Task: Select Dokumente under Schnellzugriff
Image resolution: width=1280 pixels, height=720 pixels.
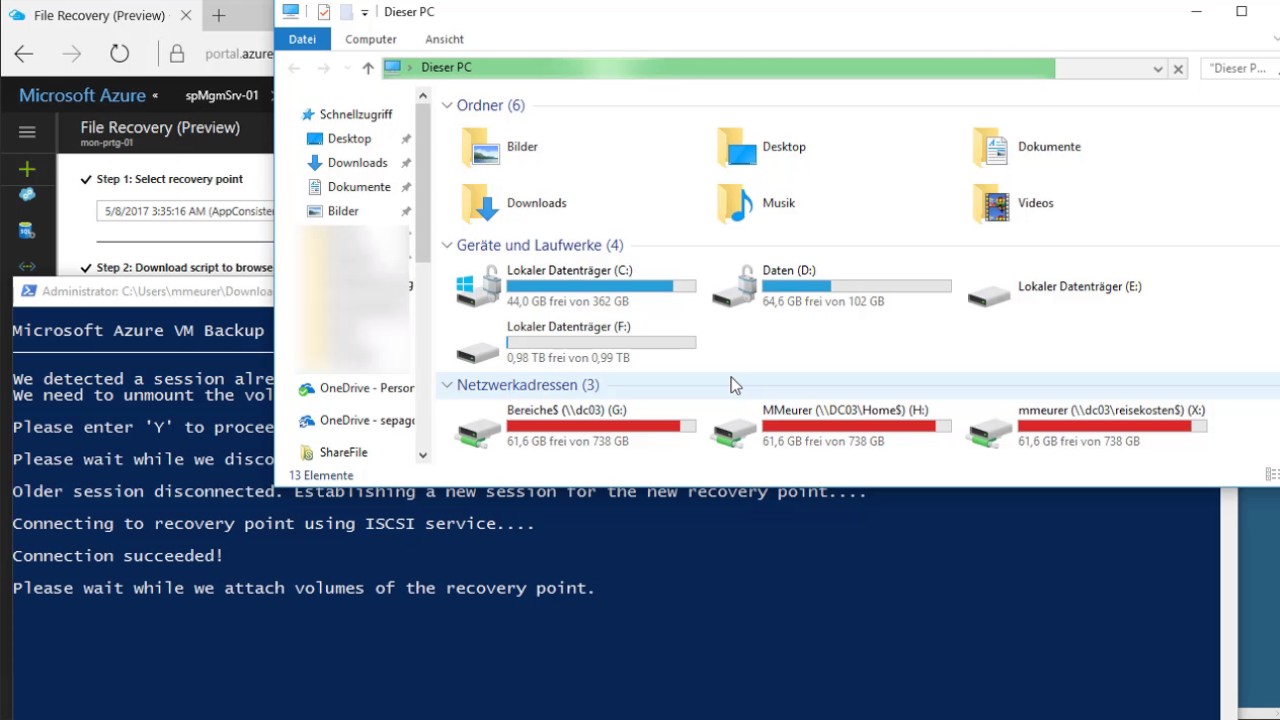Action: (348, 187)
